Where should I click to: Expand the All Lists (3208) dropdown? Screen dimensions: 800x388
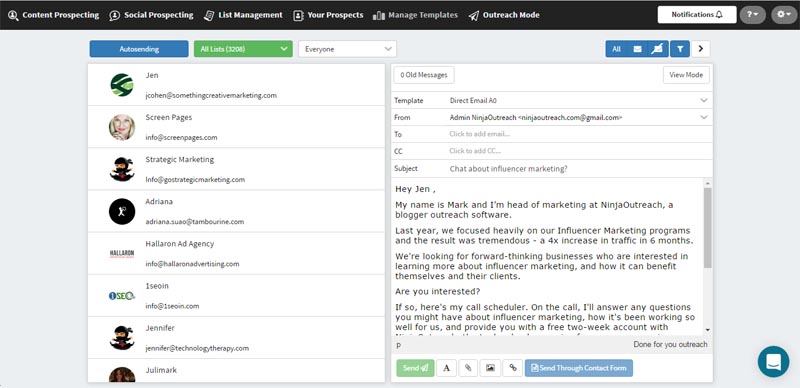[x=243, y=49]
